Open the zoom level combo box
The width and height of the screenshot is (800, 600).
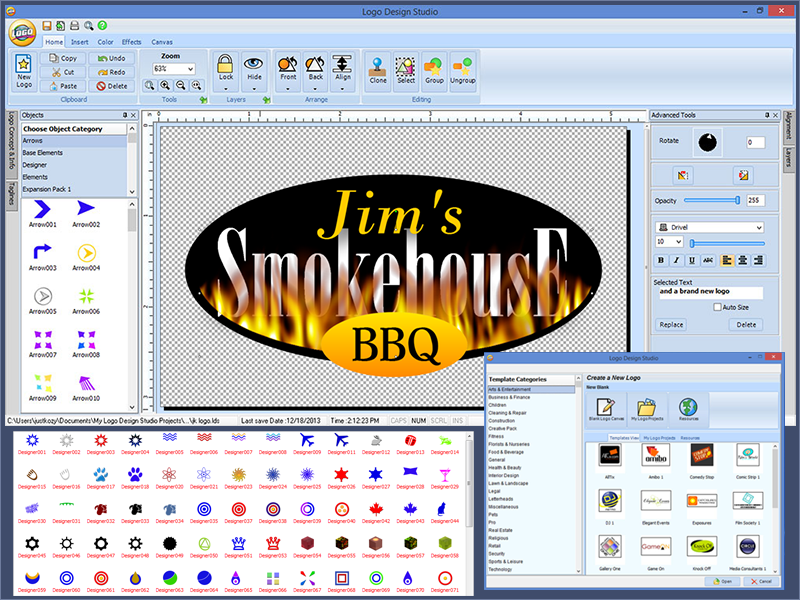coord(176,69)
